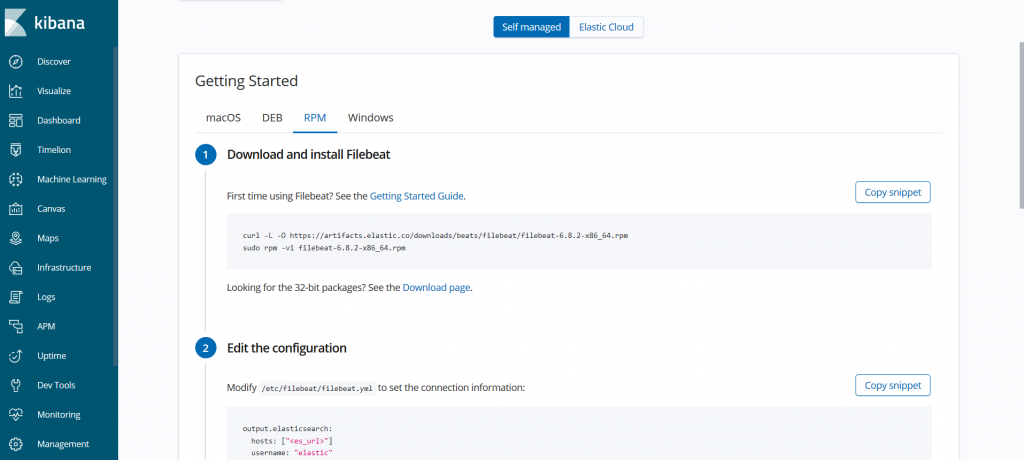Toggle to Self managed option
This screenshot has height=460, width=1024.
pyautogui.click(x=532, y=27)
